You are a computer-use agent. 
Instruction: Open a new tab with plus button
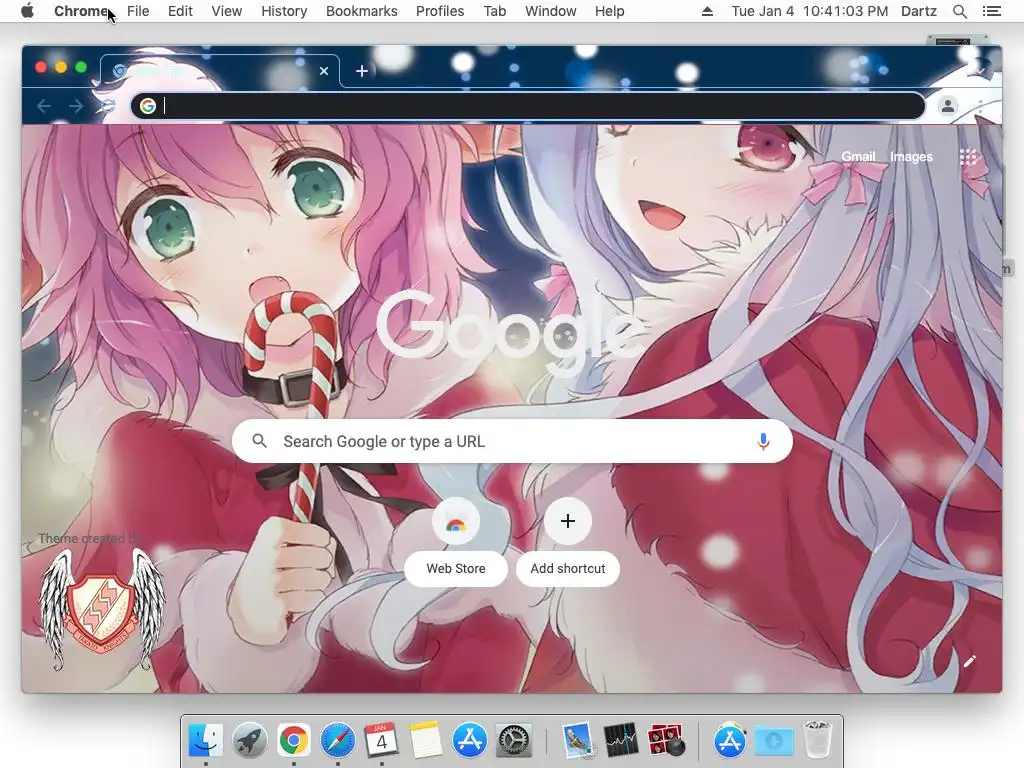(x=362, y=71)
